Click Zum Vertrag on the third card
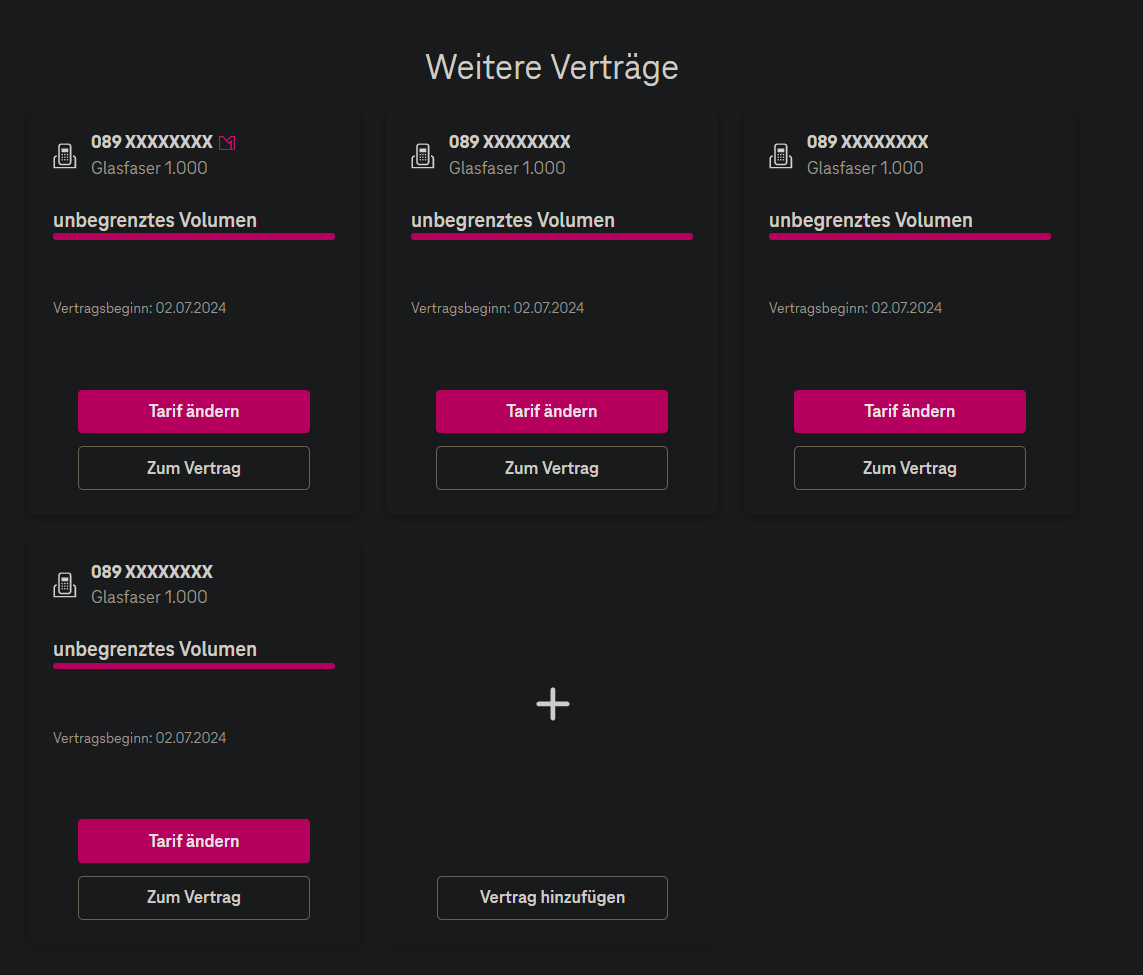Image resolution: width=1143 pixels, height=975 pixels. tap(909, 467)
